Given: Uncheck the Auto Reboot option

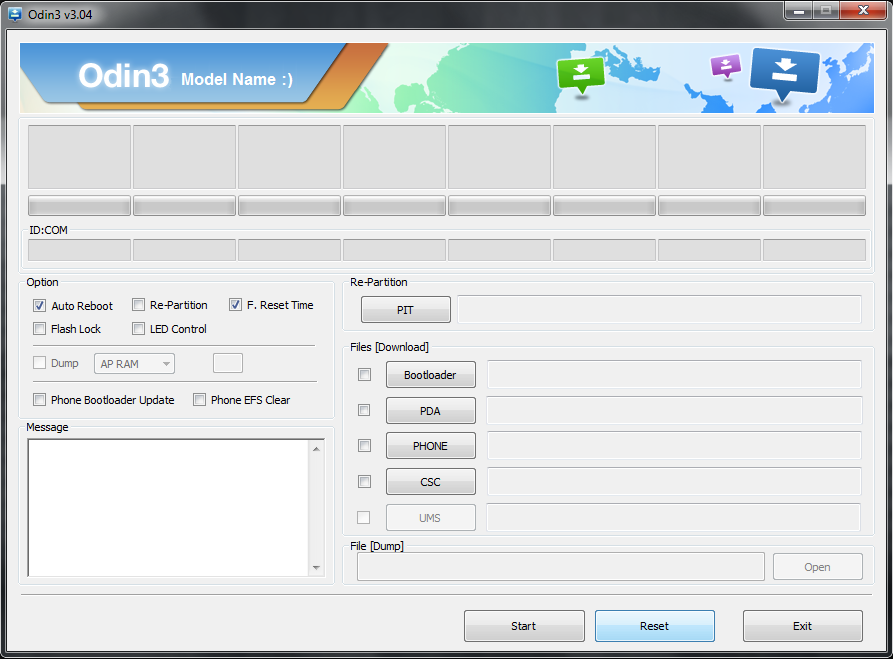Looking at the screenshot, I should click(39, 305).
